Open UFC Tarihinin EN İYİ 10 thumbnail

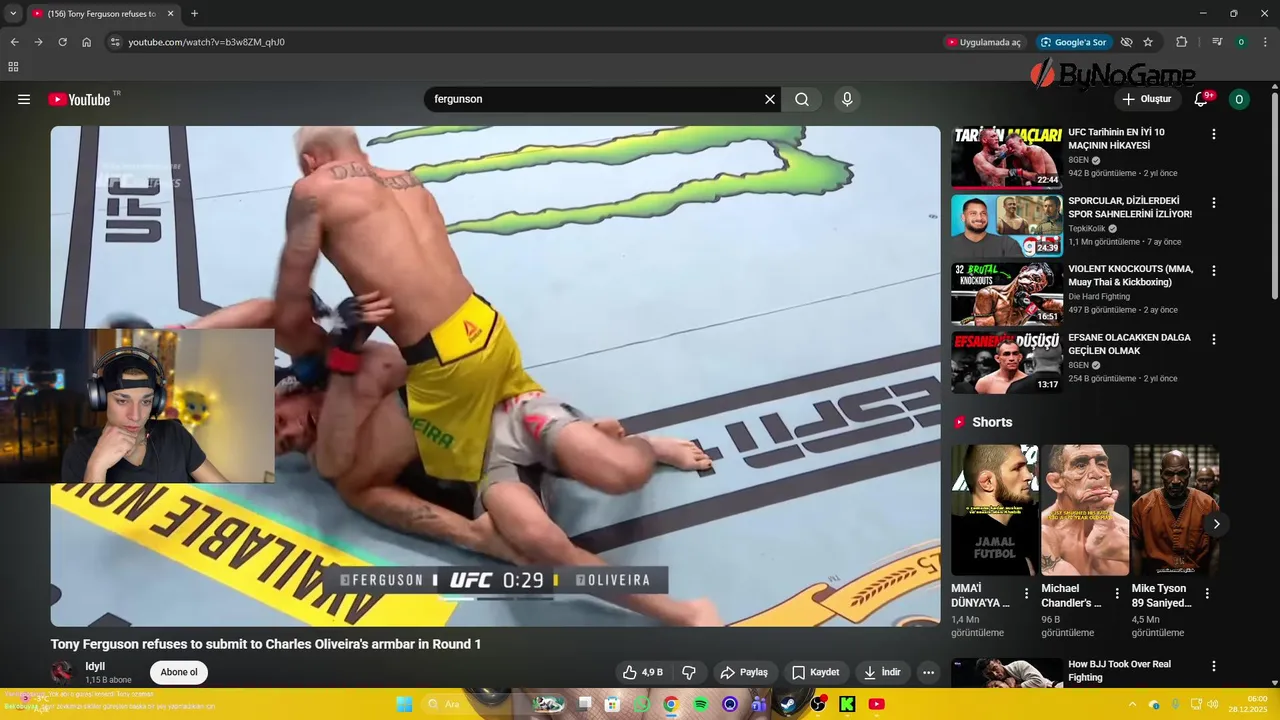pos(1006,157)
